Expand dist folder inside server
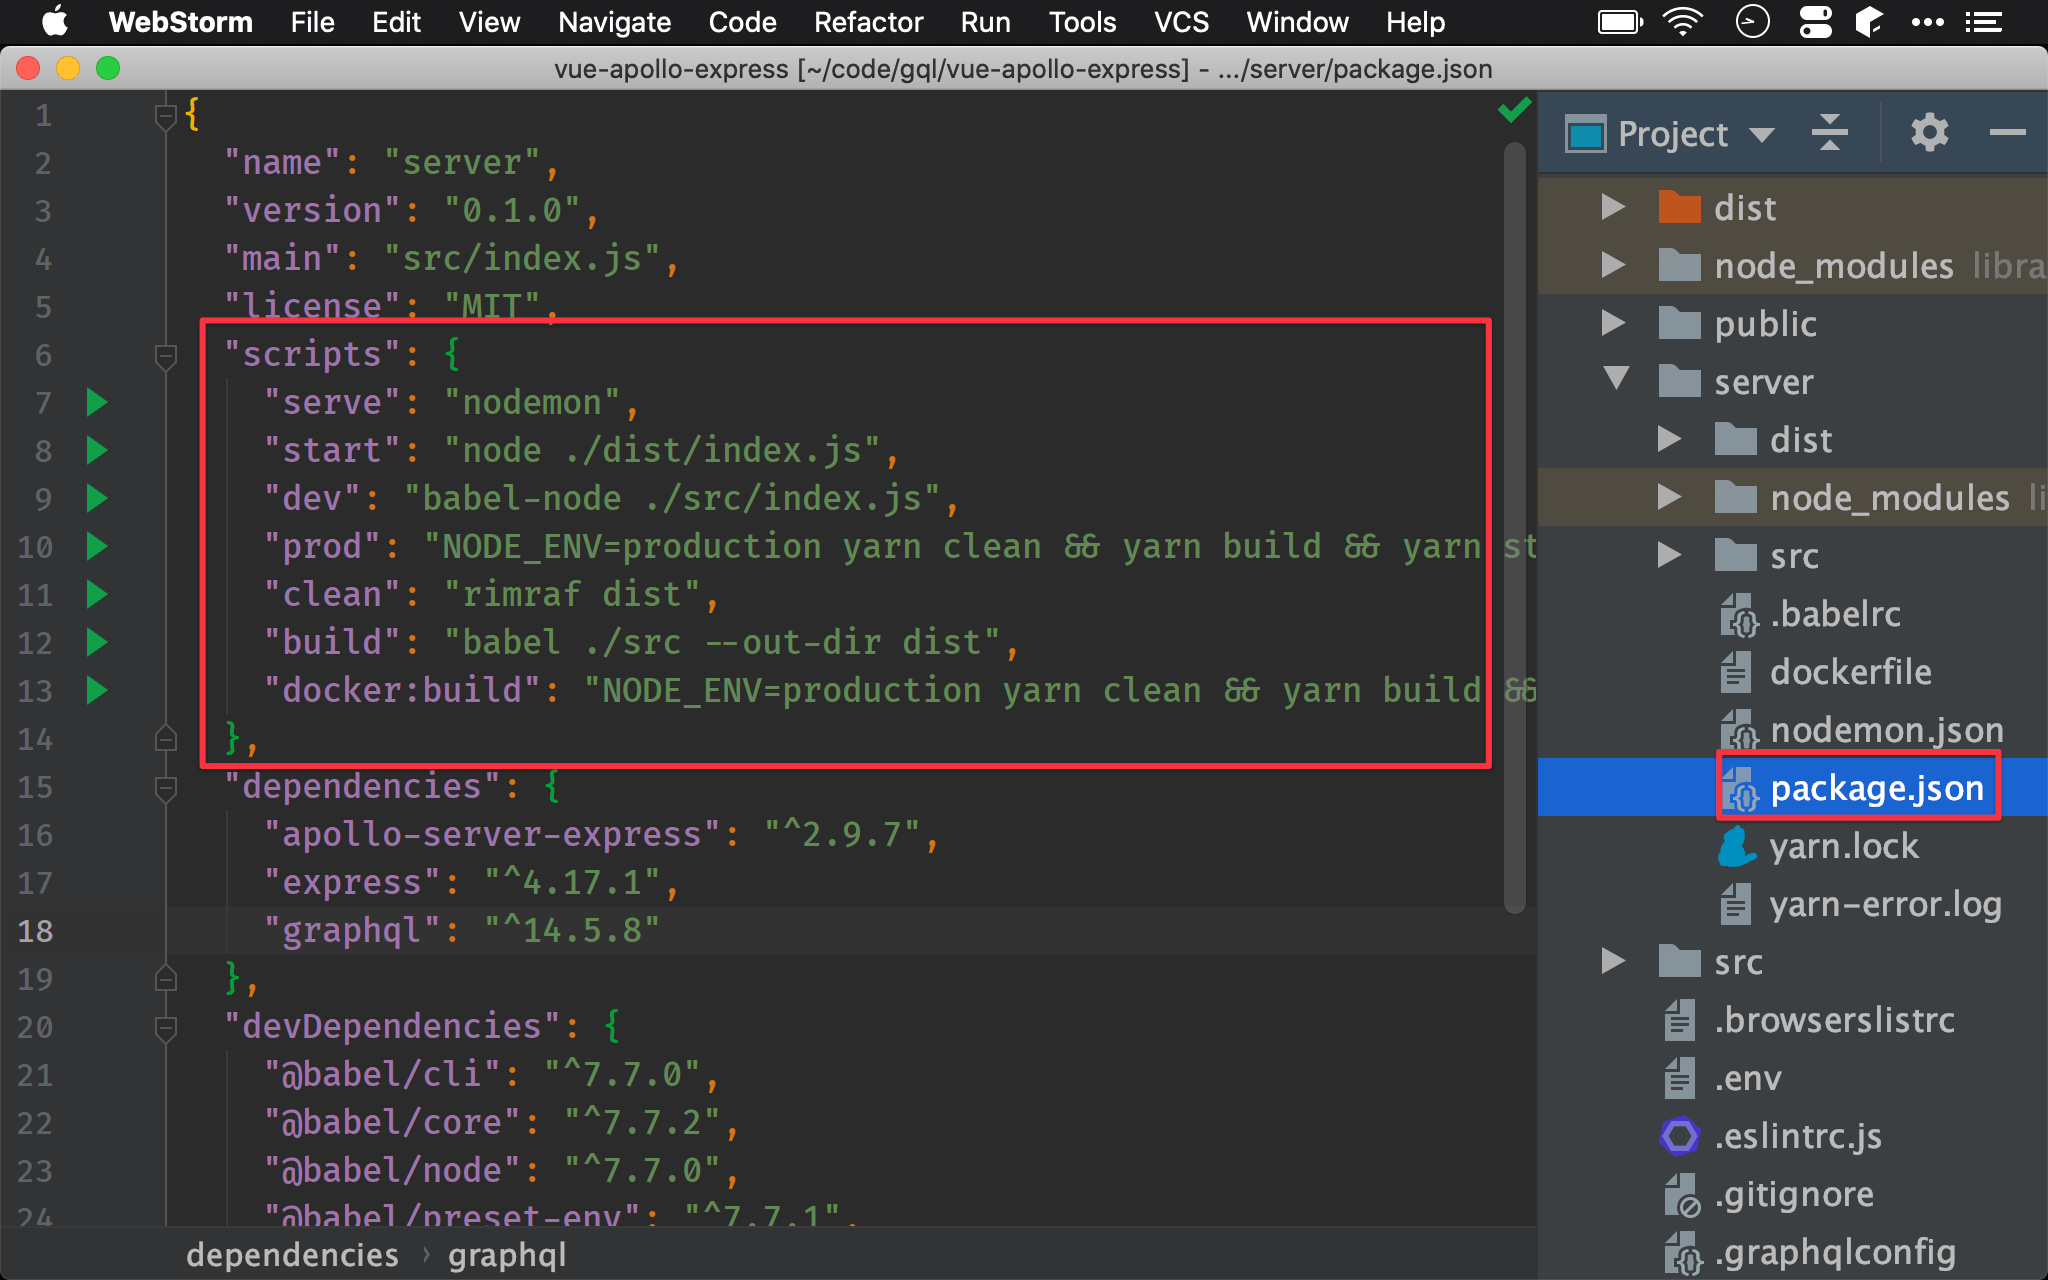Viewport: 2048px width, 1280px height. 1668,439
